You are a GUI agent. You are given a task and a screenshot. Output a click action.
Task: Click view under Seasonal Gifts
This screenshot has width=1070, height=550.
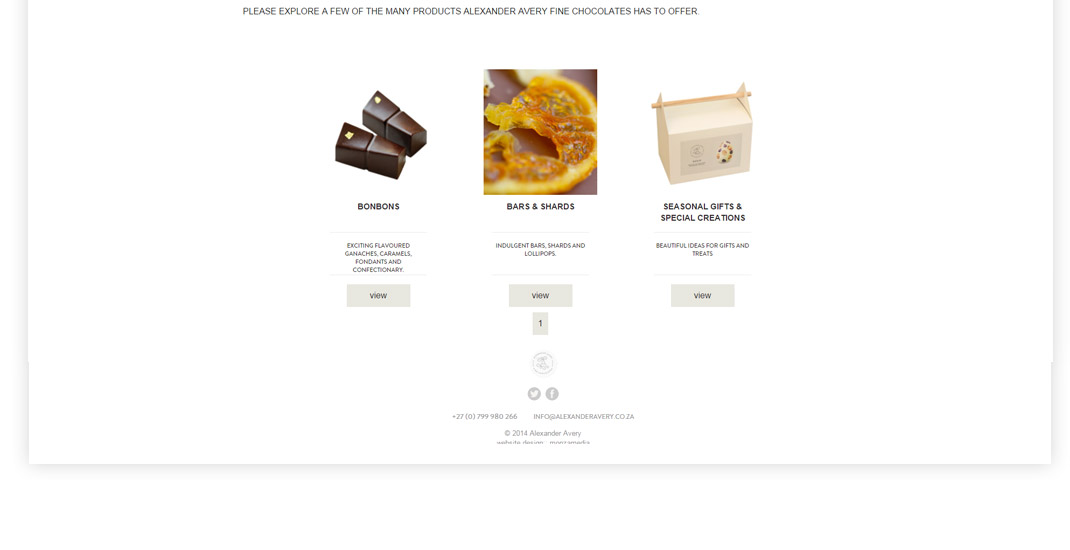(x=702, y=295)
